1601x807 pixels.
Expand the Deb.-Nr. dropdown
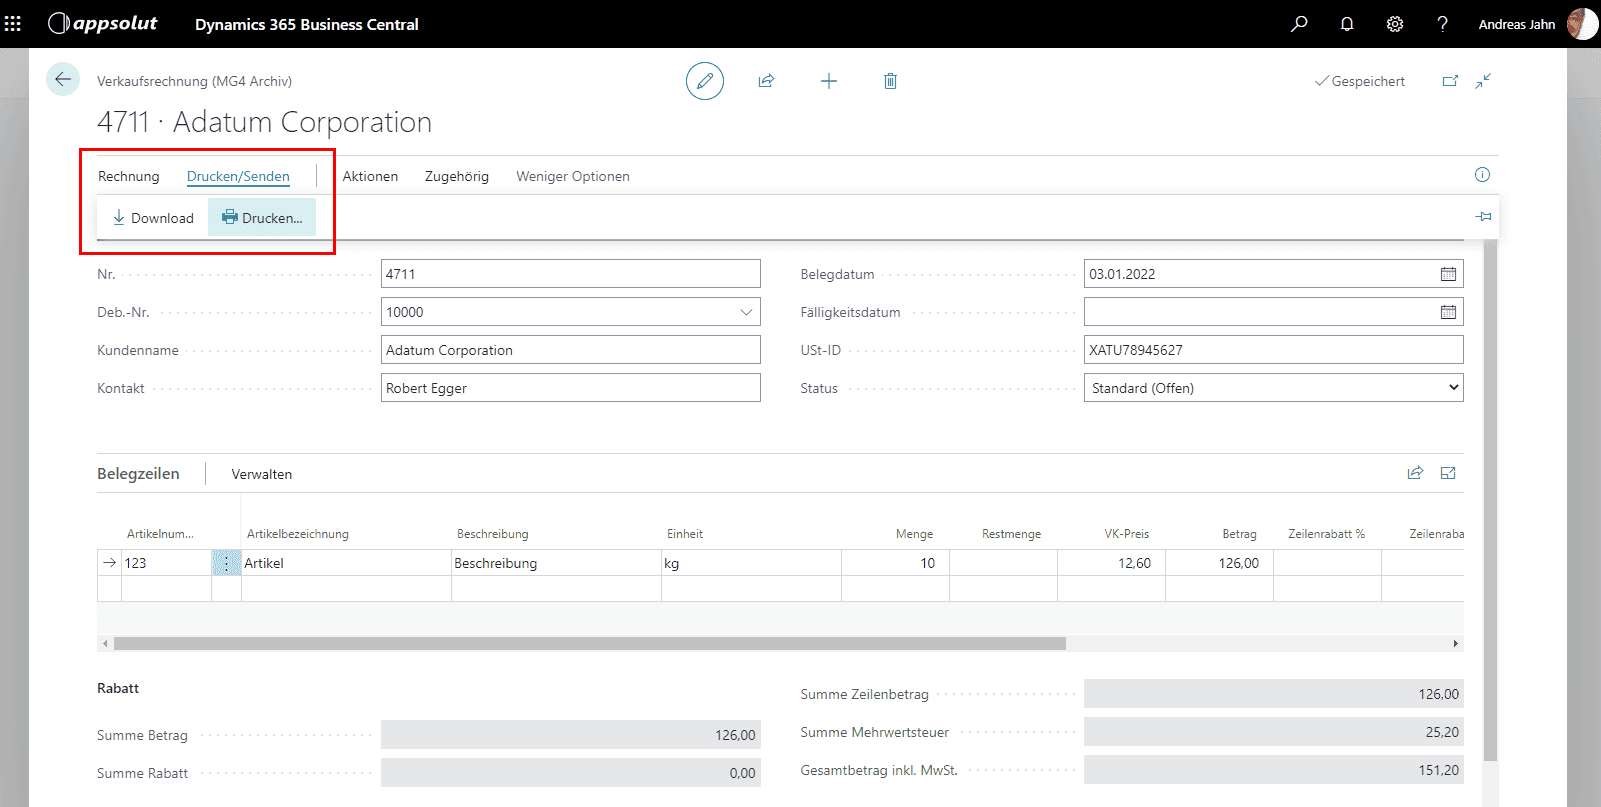(746, 312)
